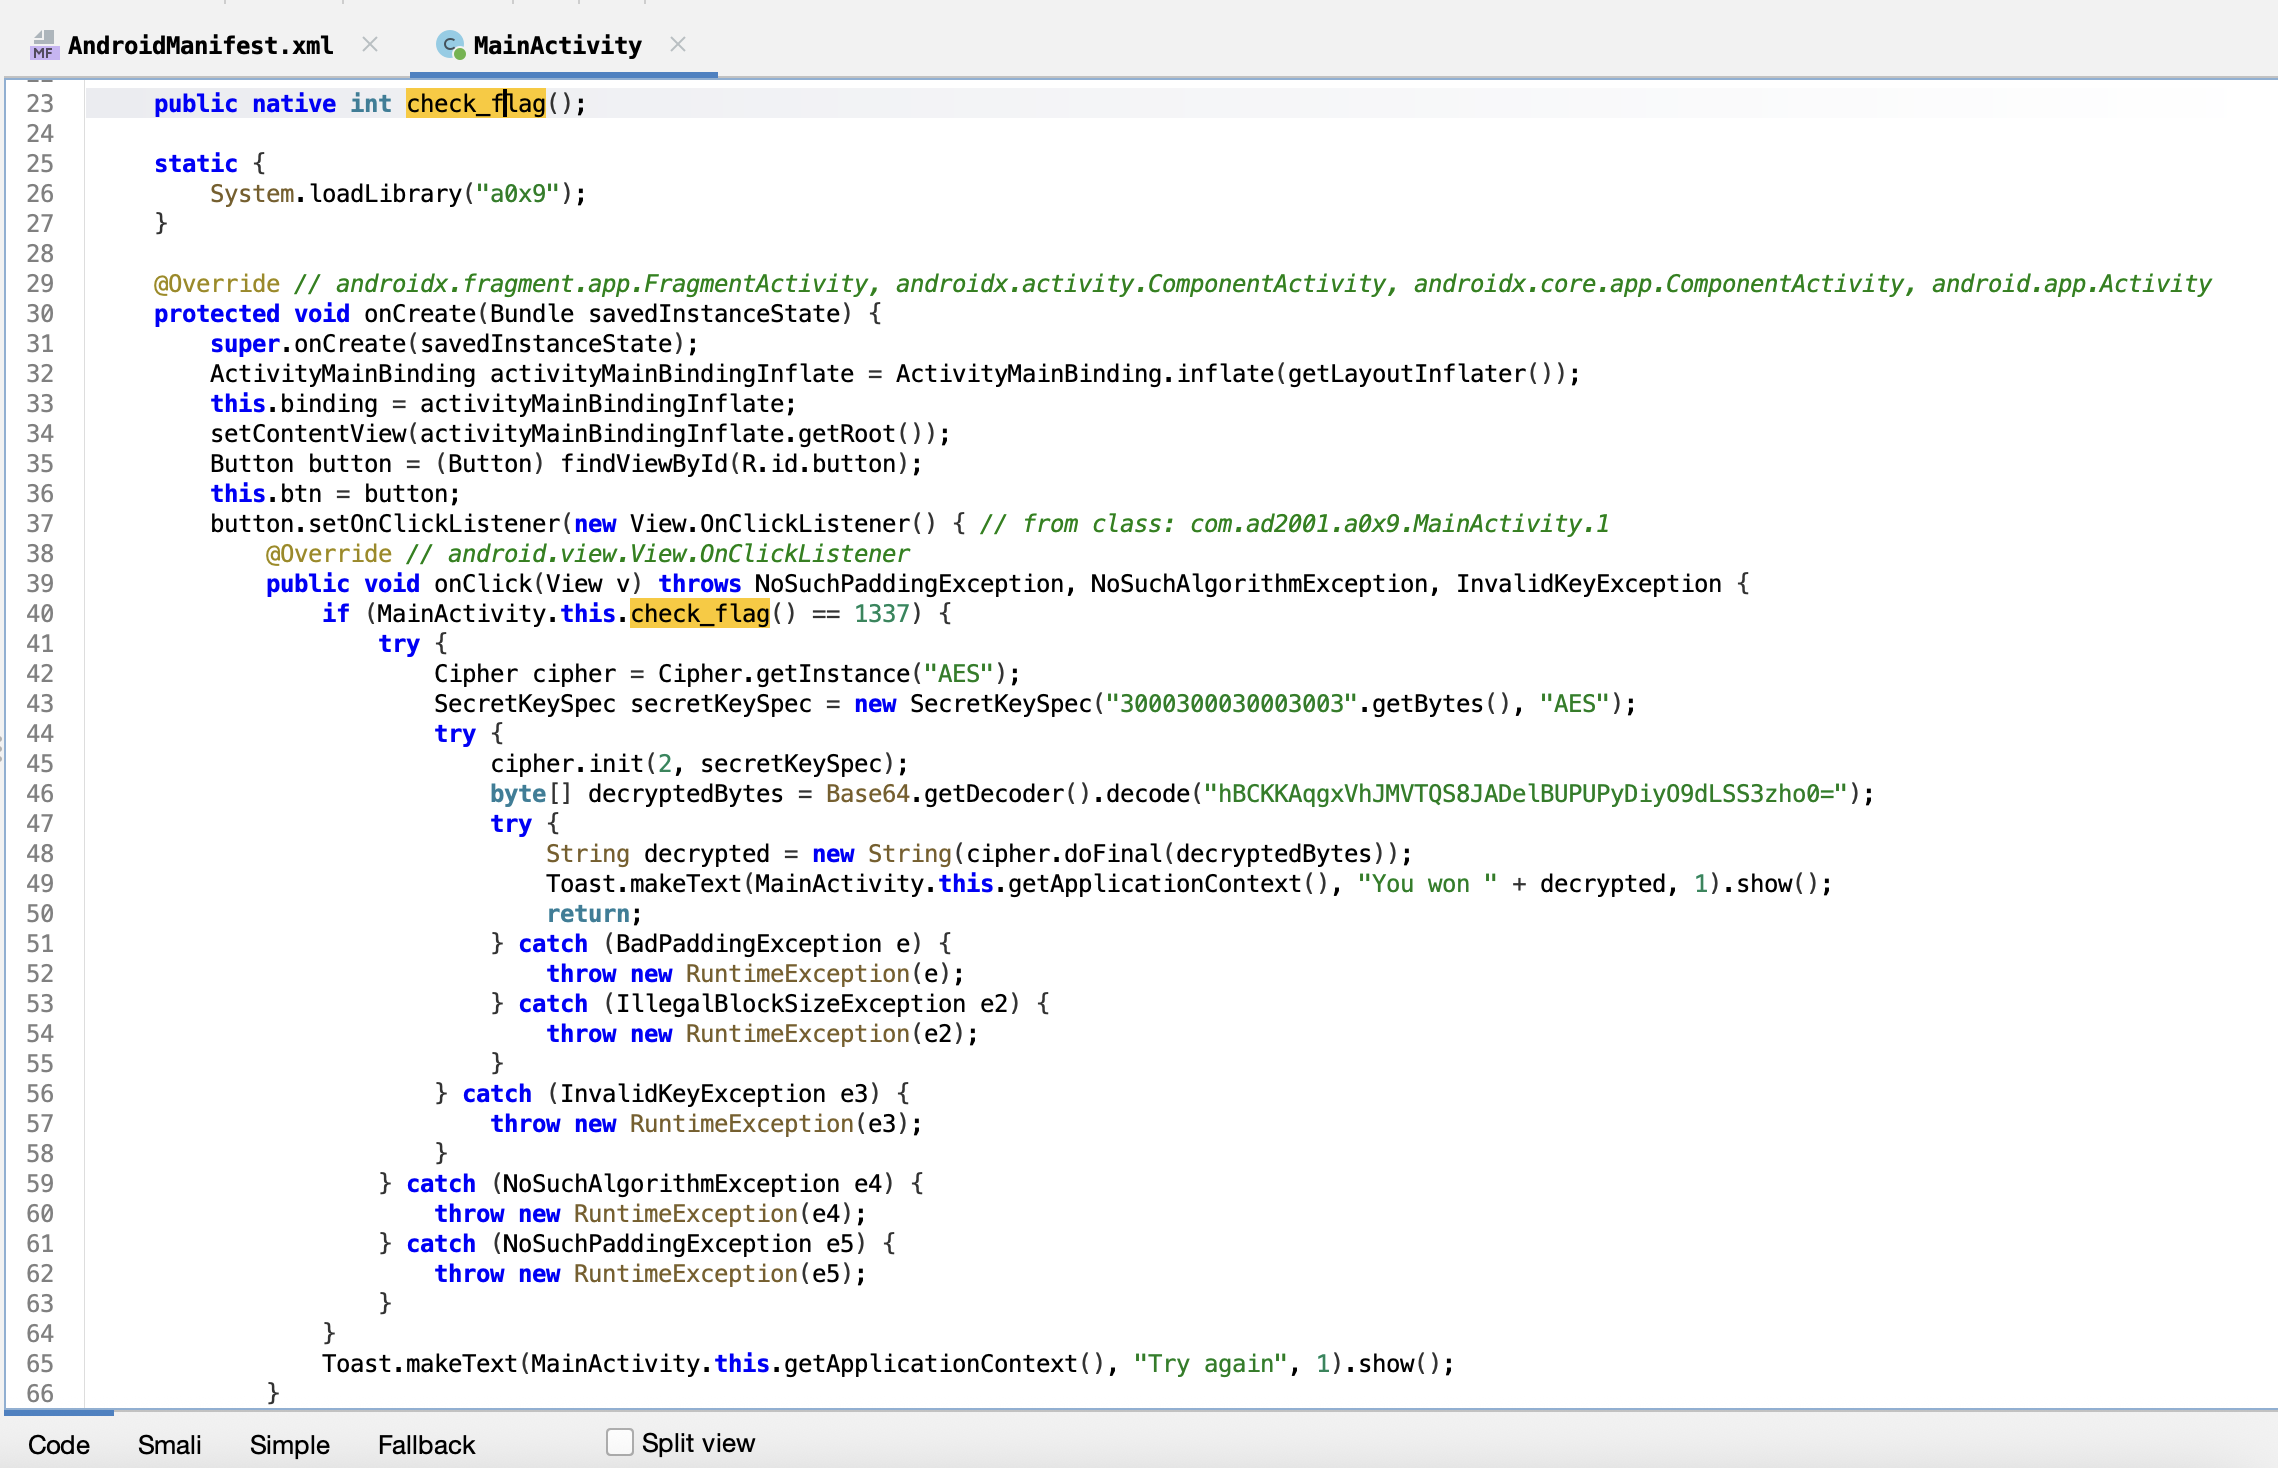This screenshot has width=2278, height=1468.
Task: Click onCreate method name on line 30
Action: (420, 314)
